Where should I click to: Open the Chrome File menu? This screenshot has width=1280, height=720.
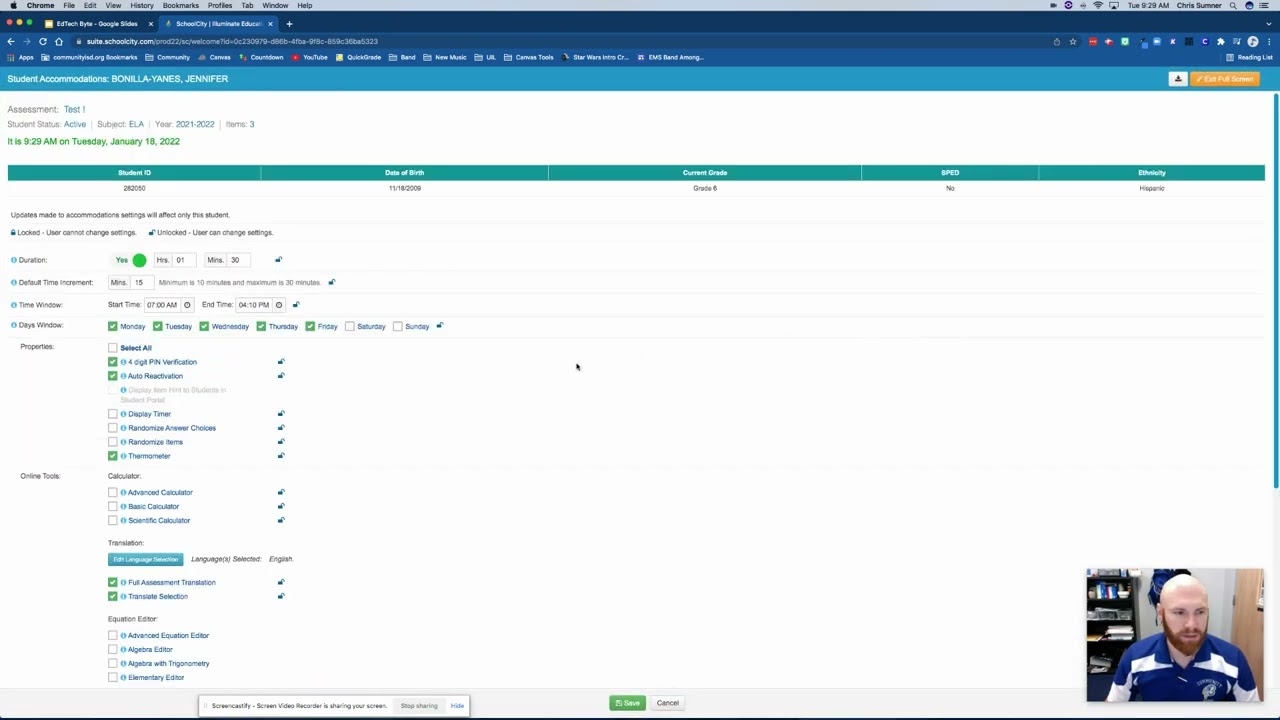69,5
